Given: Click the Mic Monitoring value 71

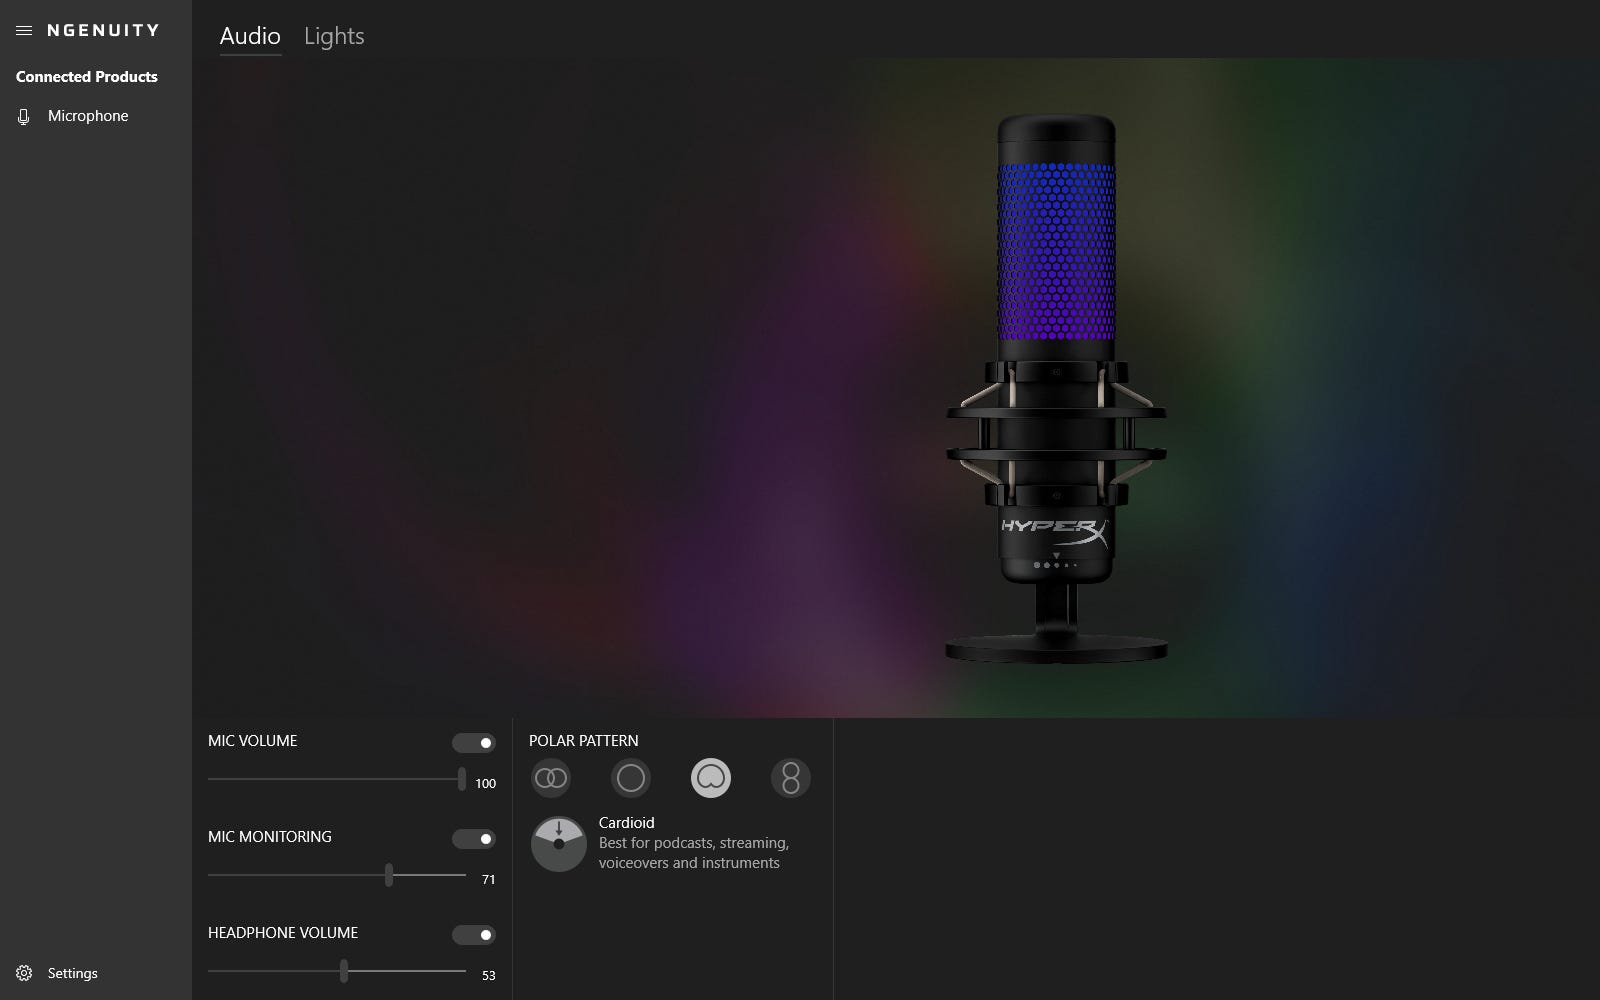Looking at the screenshot, I should (x=489, y=880).
